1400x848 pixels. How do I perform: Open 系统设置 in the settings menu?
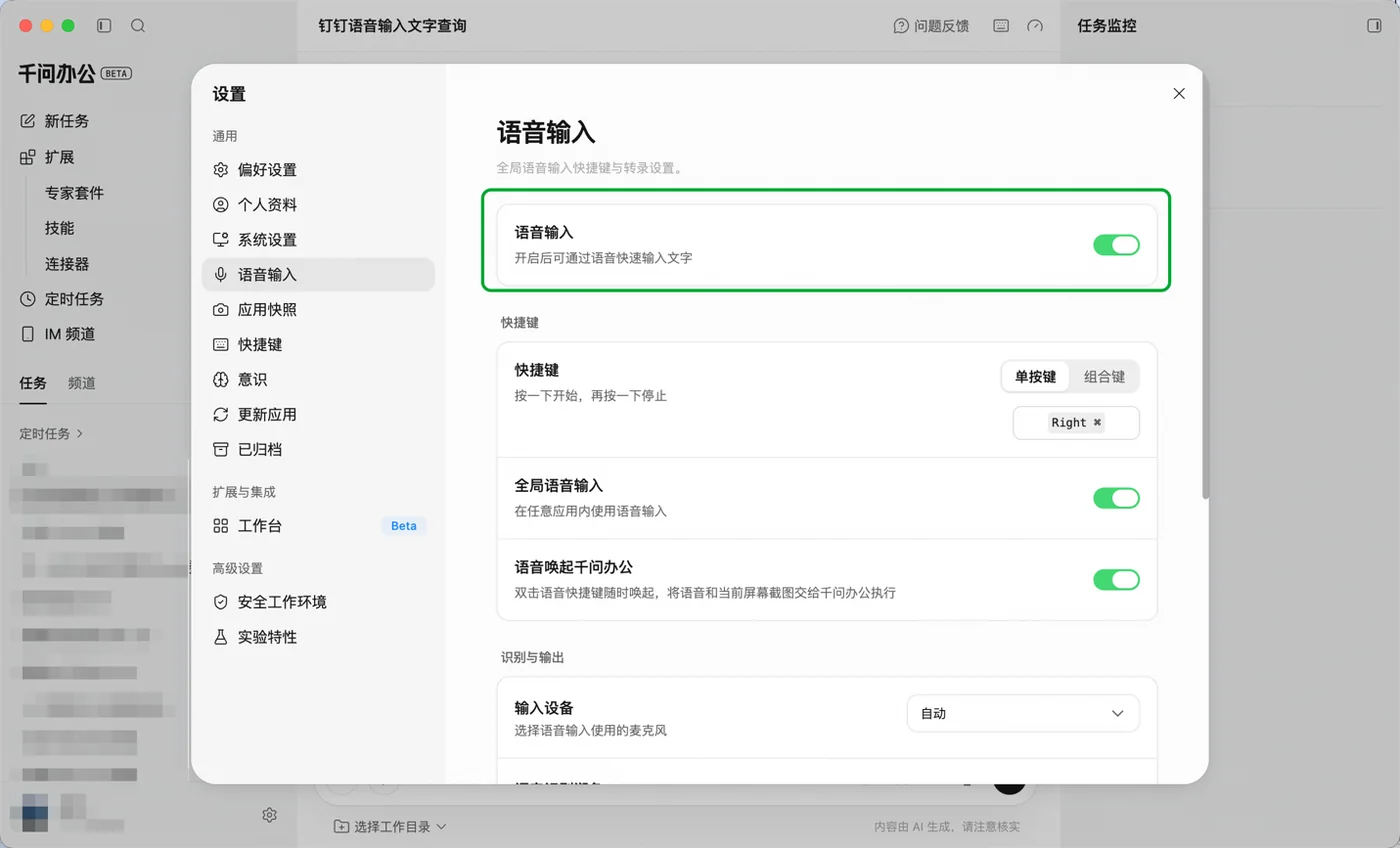pyautogui.click(x=318, y=240)
